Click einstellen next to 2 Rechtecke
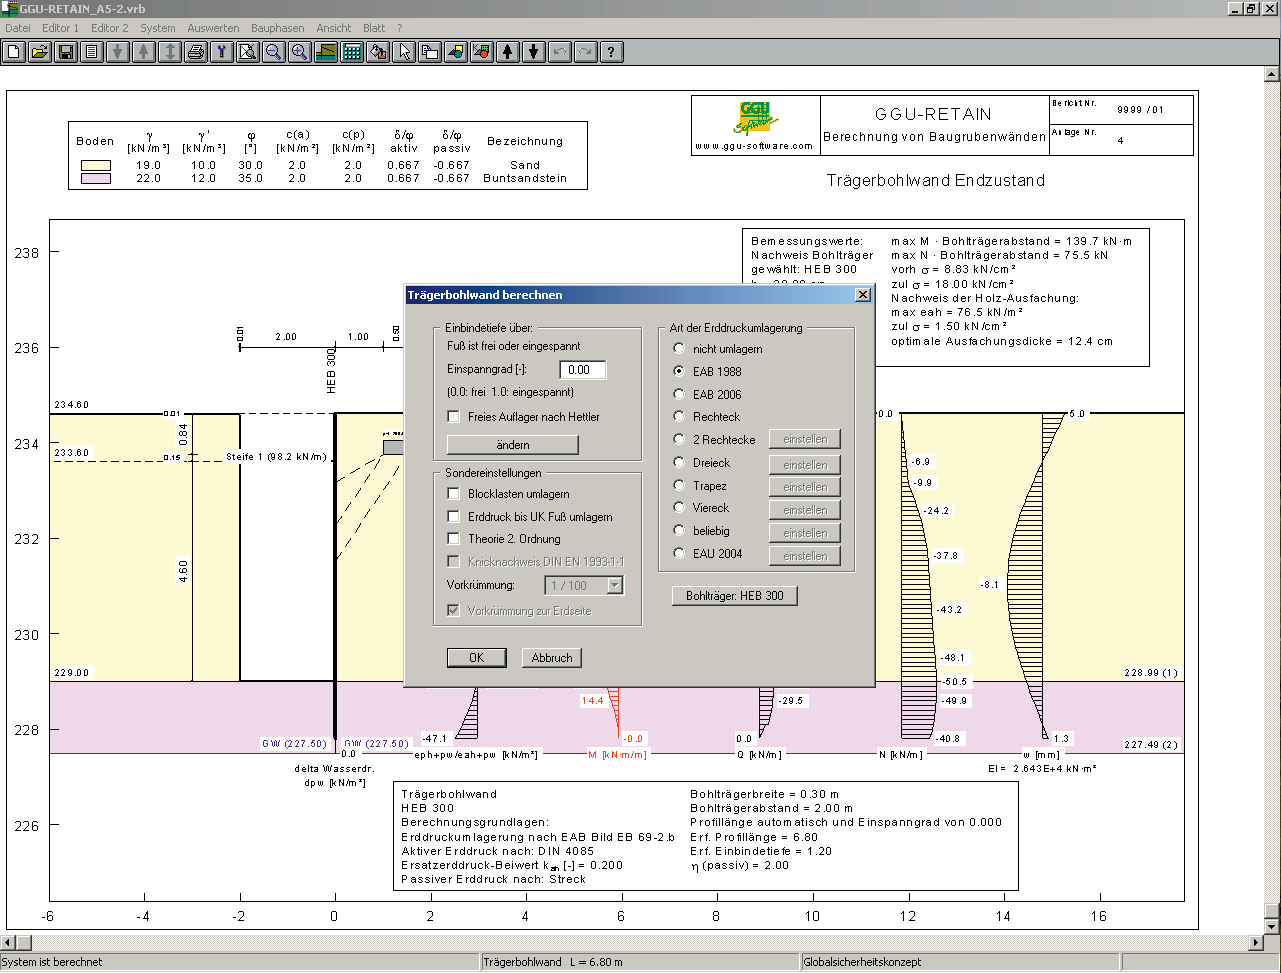 (805, 439)
